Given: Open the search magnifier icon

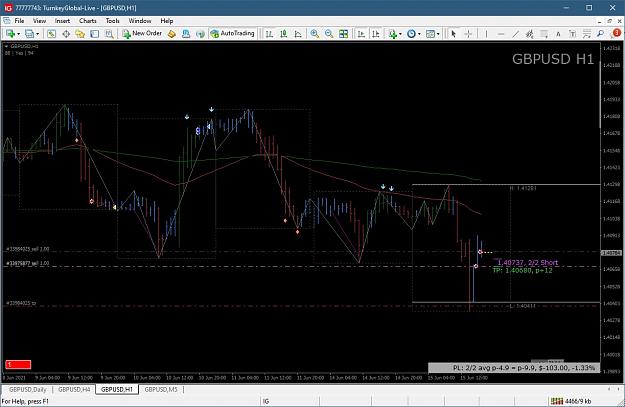Looking at the screenshot, I should coord(600,34).
